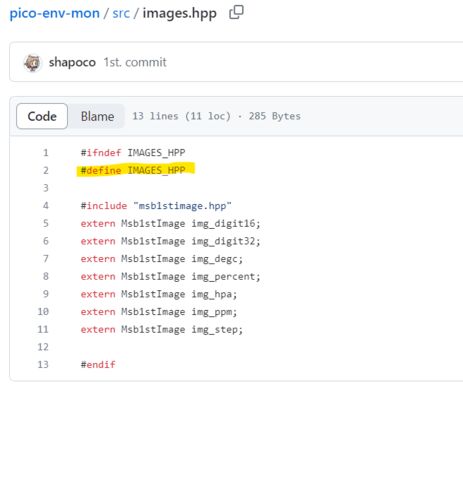Screen dimensions: 463x500
Task: Open the "1st. commit" commit message
Action: pos(135,62)
